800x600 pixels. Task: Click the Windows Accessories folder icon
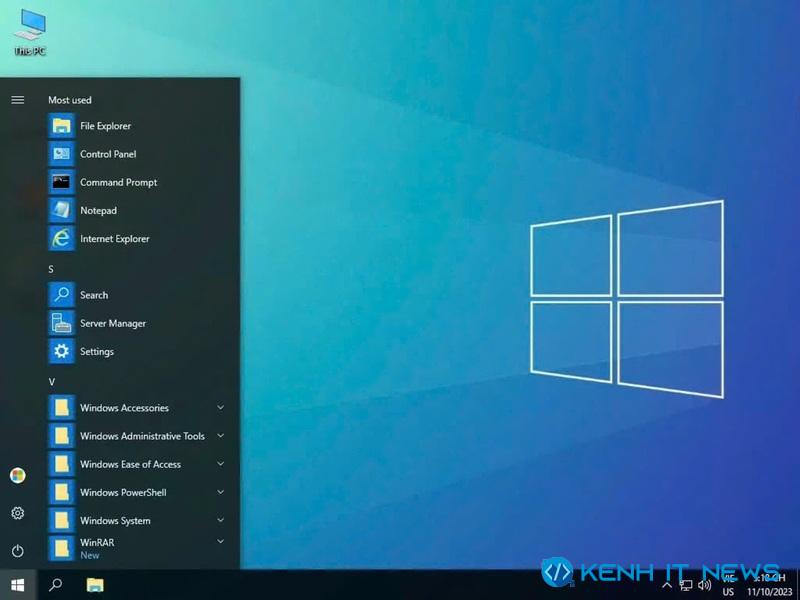(62, 408)
